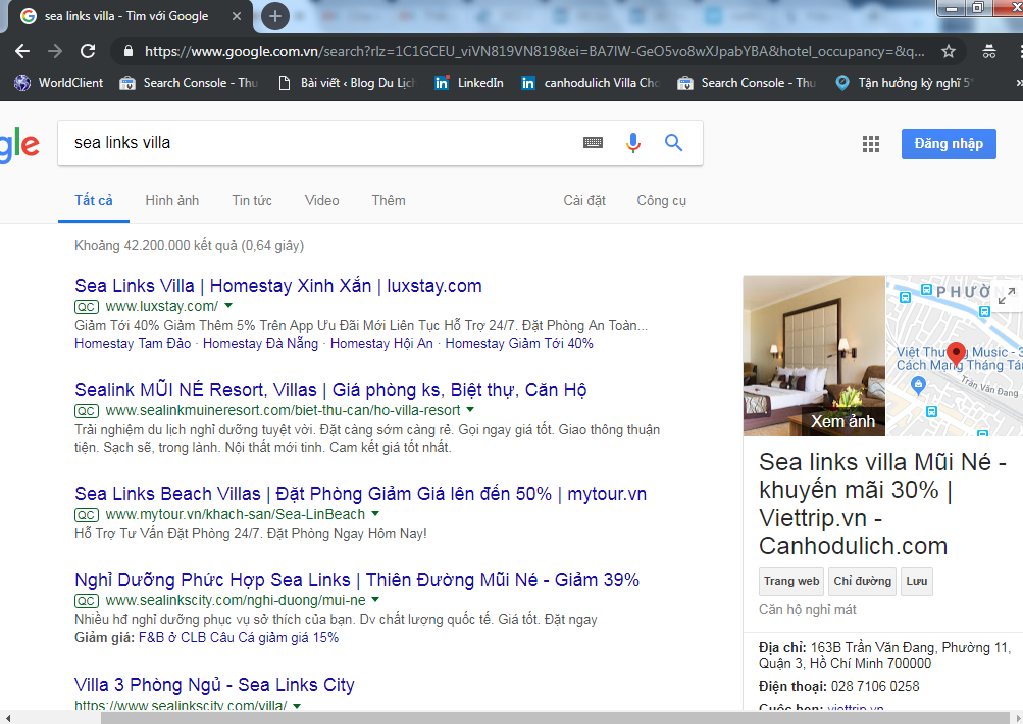The height and width of the screenshot is (724, 1023).
Task: Open the LinkedIn bookmark
Action: (x=469, y=83)
